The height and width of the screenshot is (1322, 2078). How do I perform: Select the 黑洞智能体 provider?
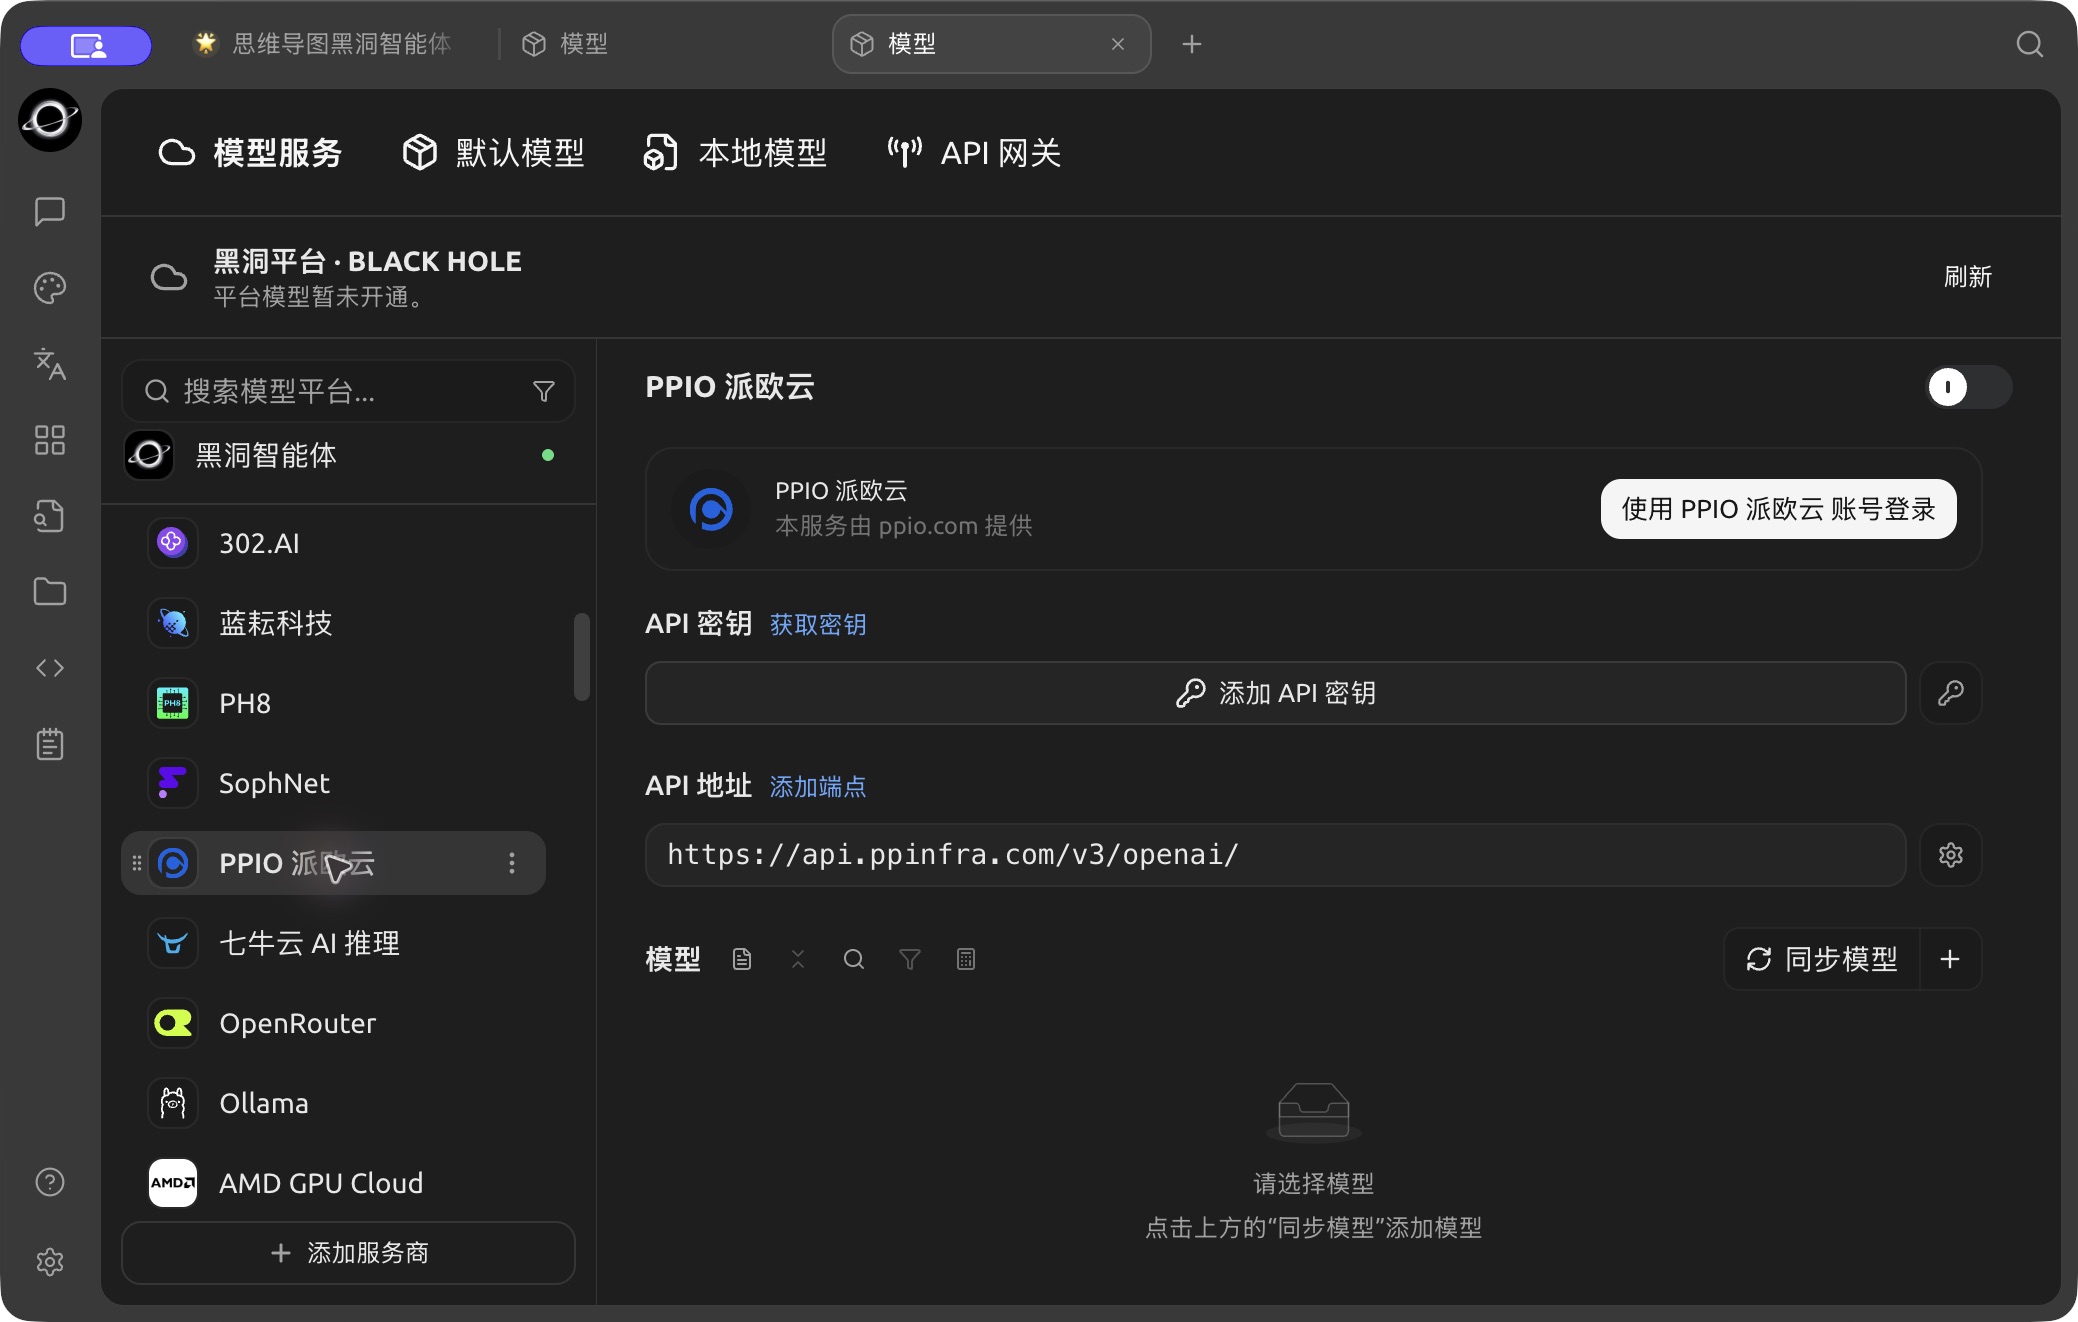(348, 455)
